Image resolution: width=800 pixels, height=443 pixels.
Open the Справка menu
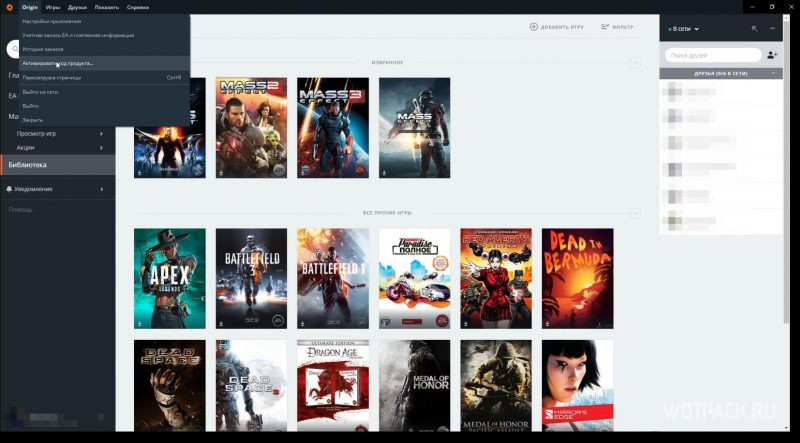(x=138, y=7)
